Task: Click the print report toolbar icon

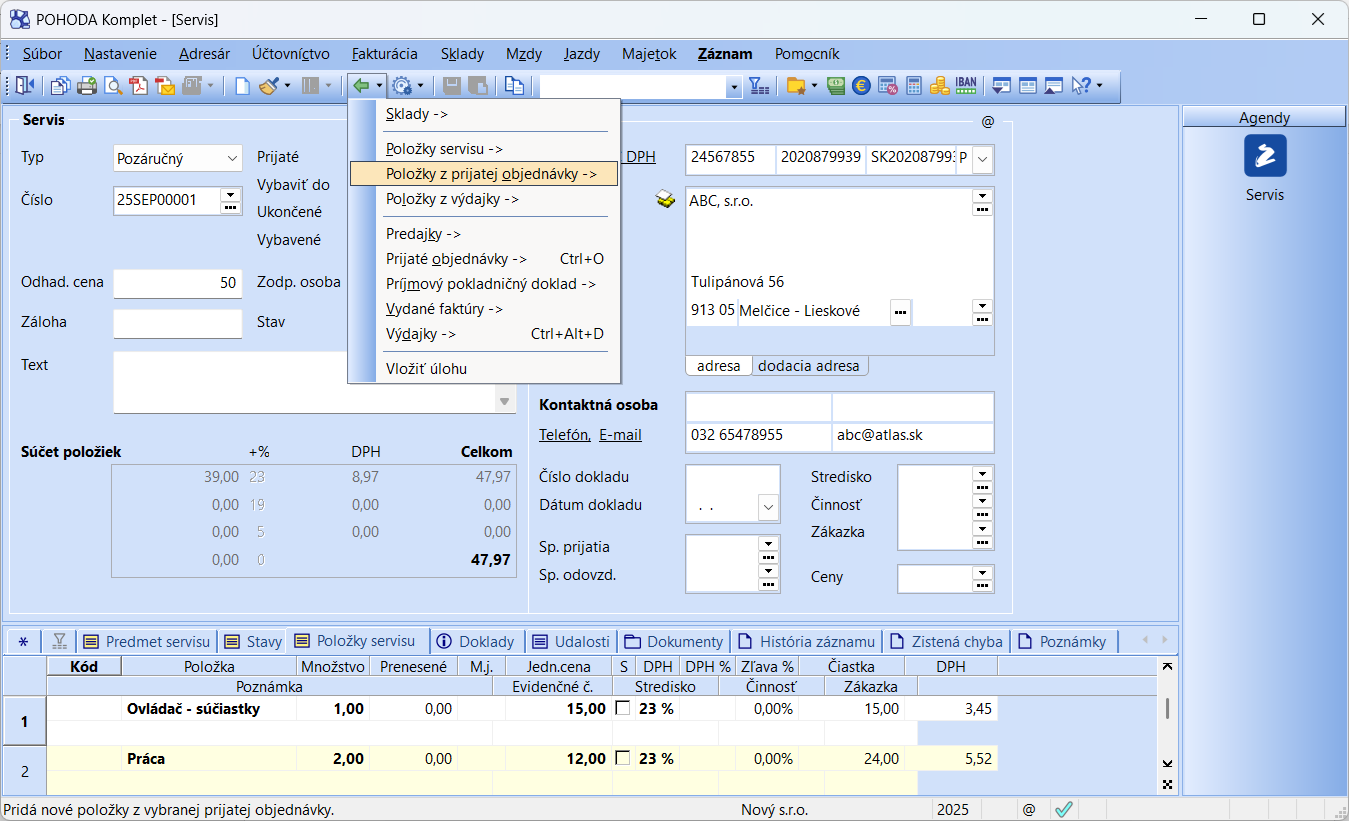Action: coord(87,86)
